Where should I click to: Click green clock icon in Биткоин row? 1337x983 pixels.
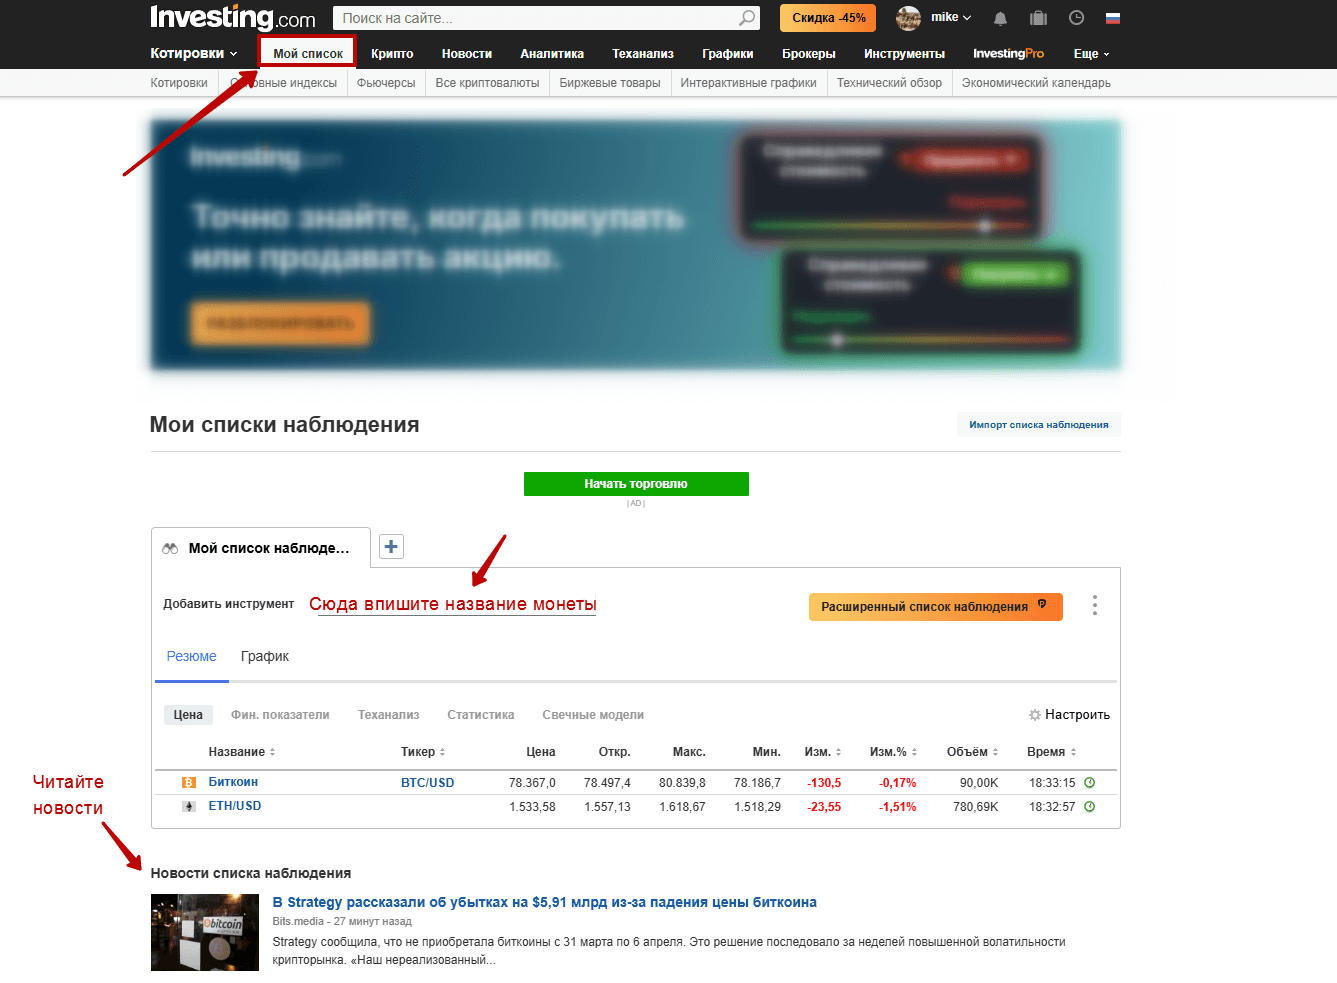[1090, 783]
